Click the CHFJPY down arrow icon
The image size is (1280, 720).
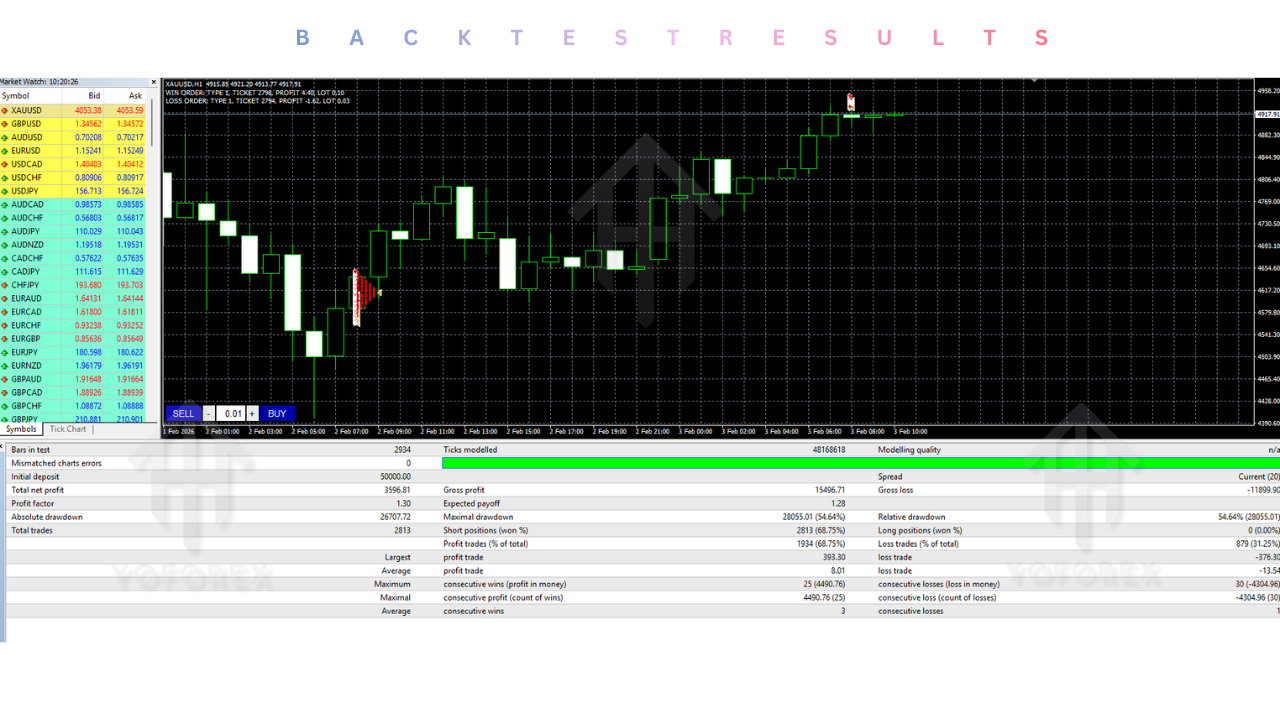click(5, 285)
